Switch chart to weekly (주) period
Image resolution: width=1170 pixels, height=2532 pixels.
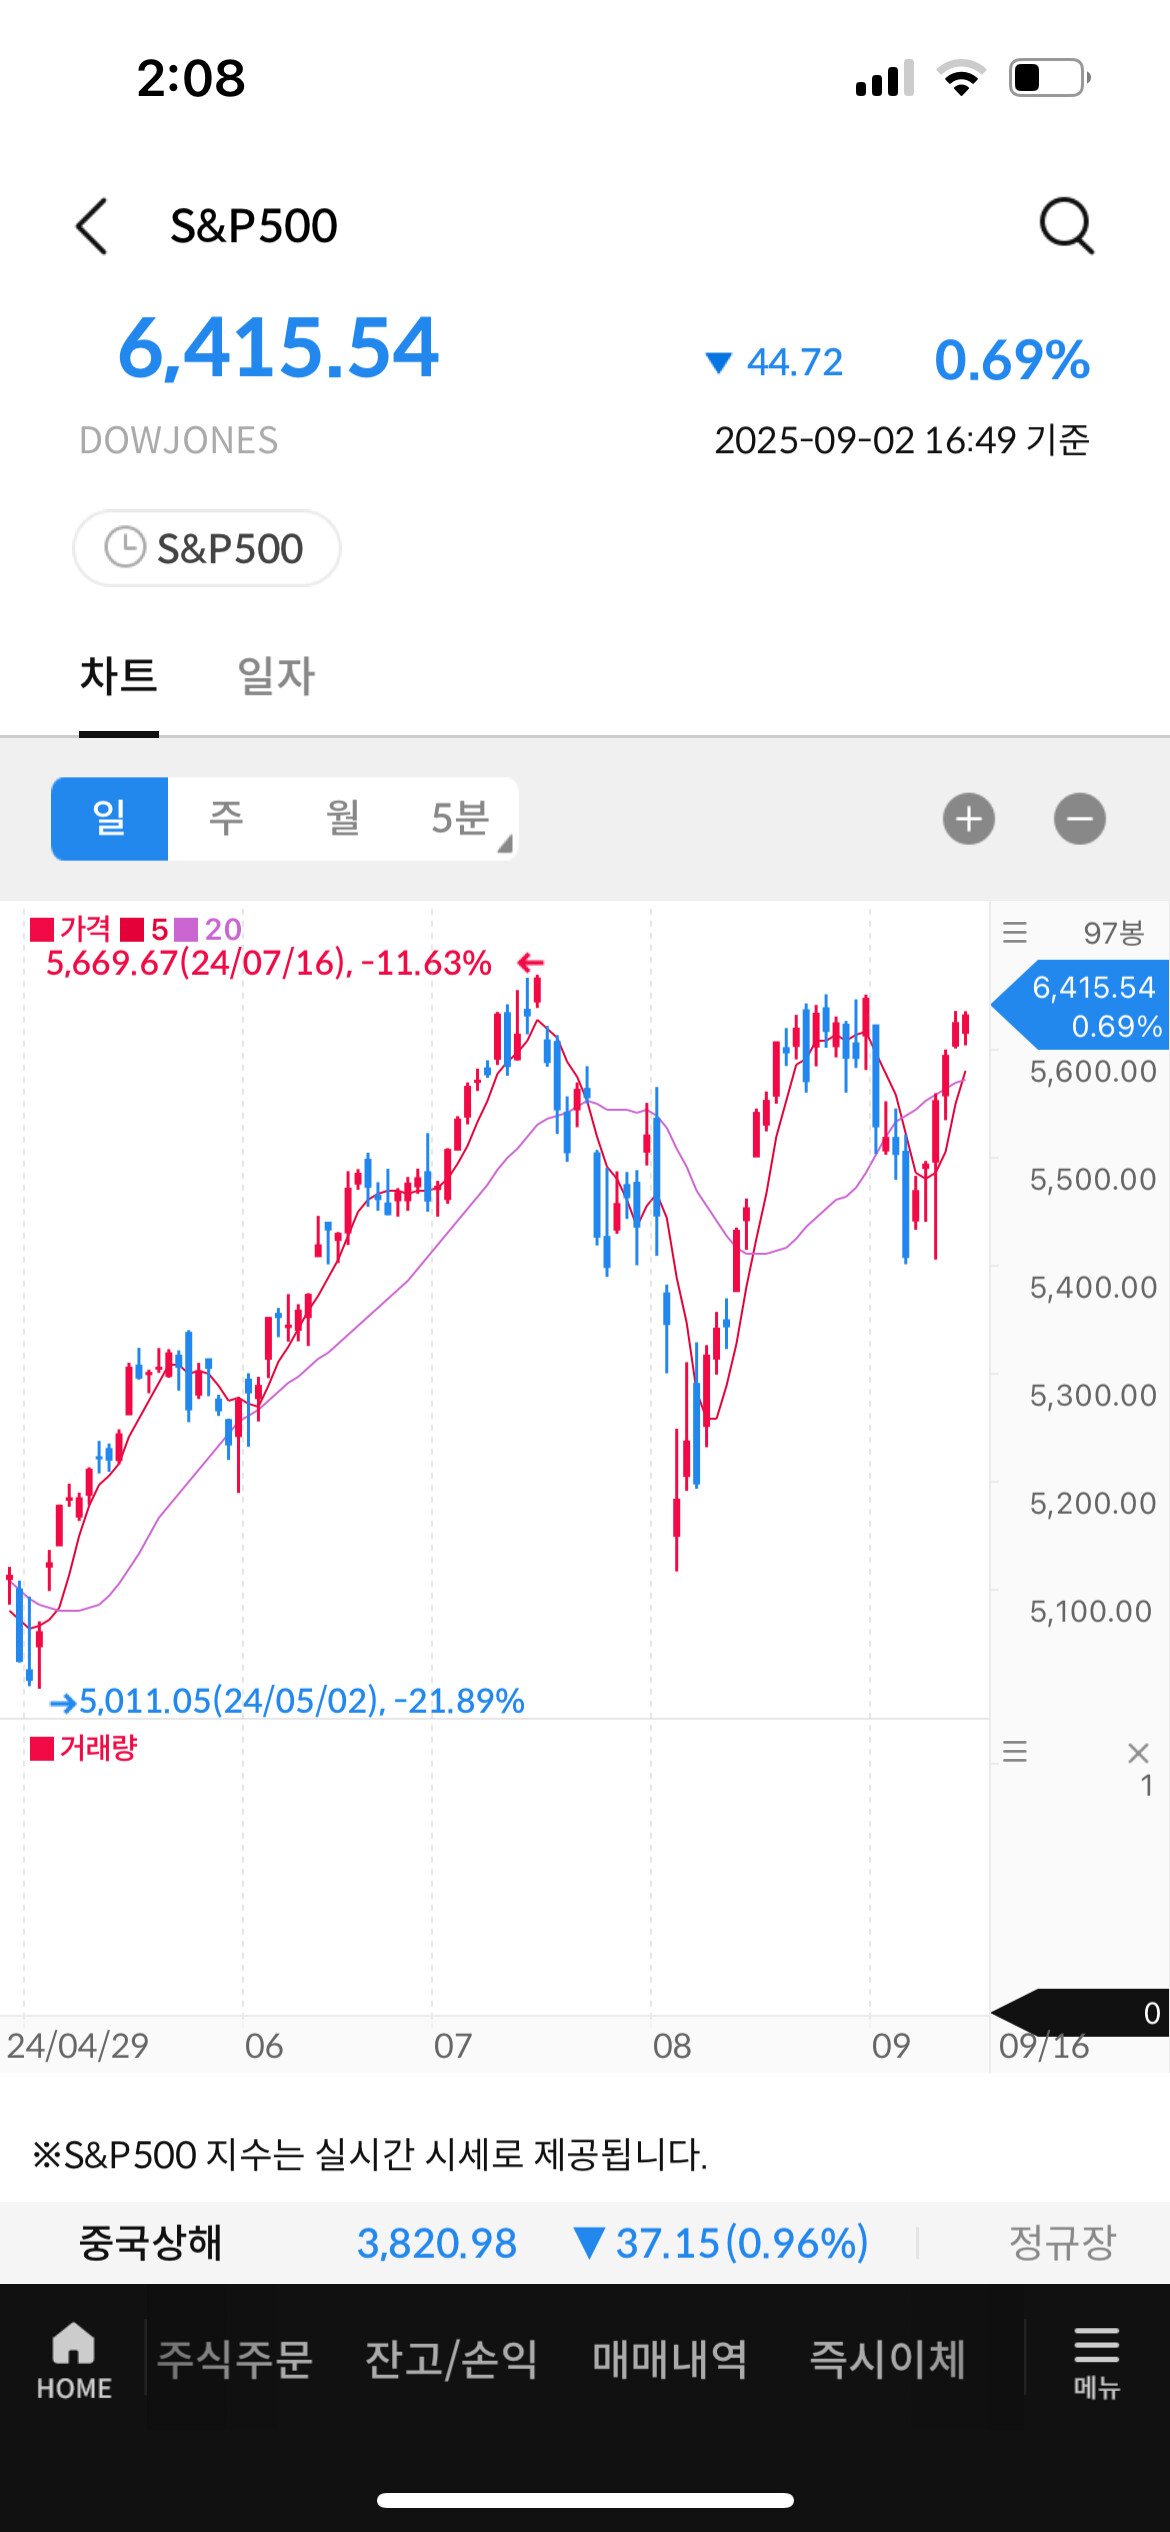click(x=226, y=819)
